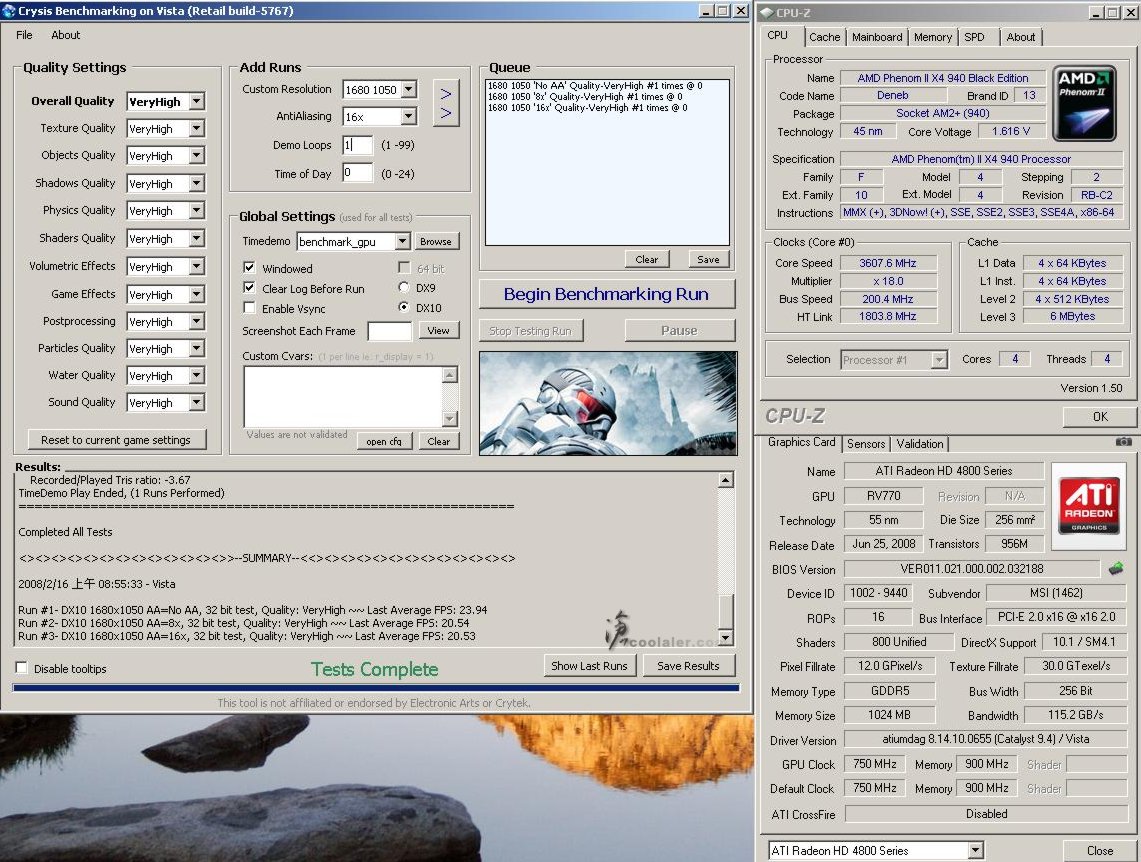Click the Crysis nanosuit preview image
Viewport: 1141px width, 862px height.
(x=608, y=403)
